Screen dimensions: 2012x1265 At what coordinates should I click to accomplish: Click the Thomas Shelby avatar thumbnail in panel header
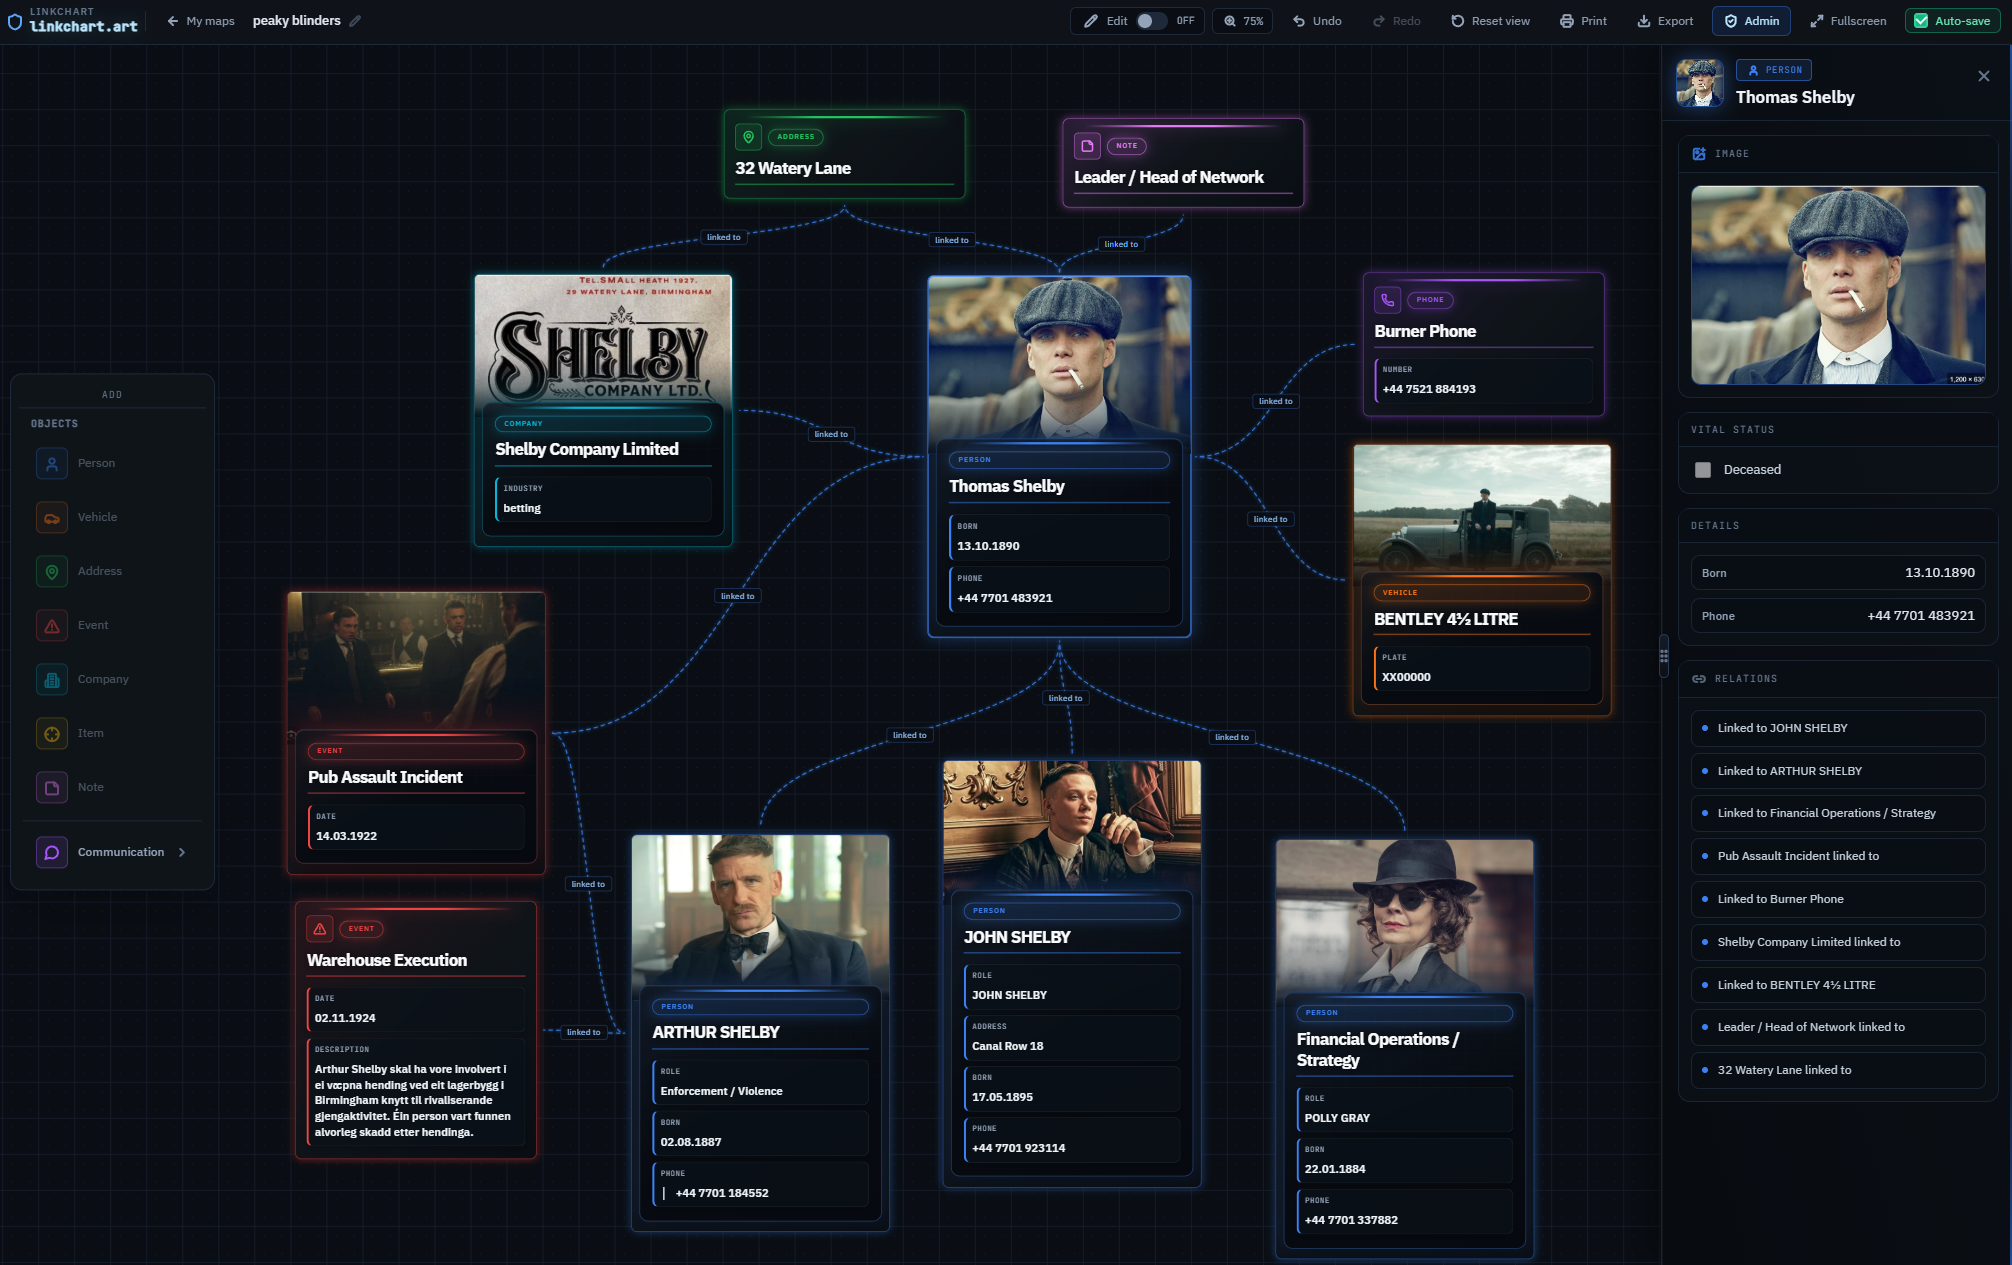(x=1700, y=83)
